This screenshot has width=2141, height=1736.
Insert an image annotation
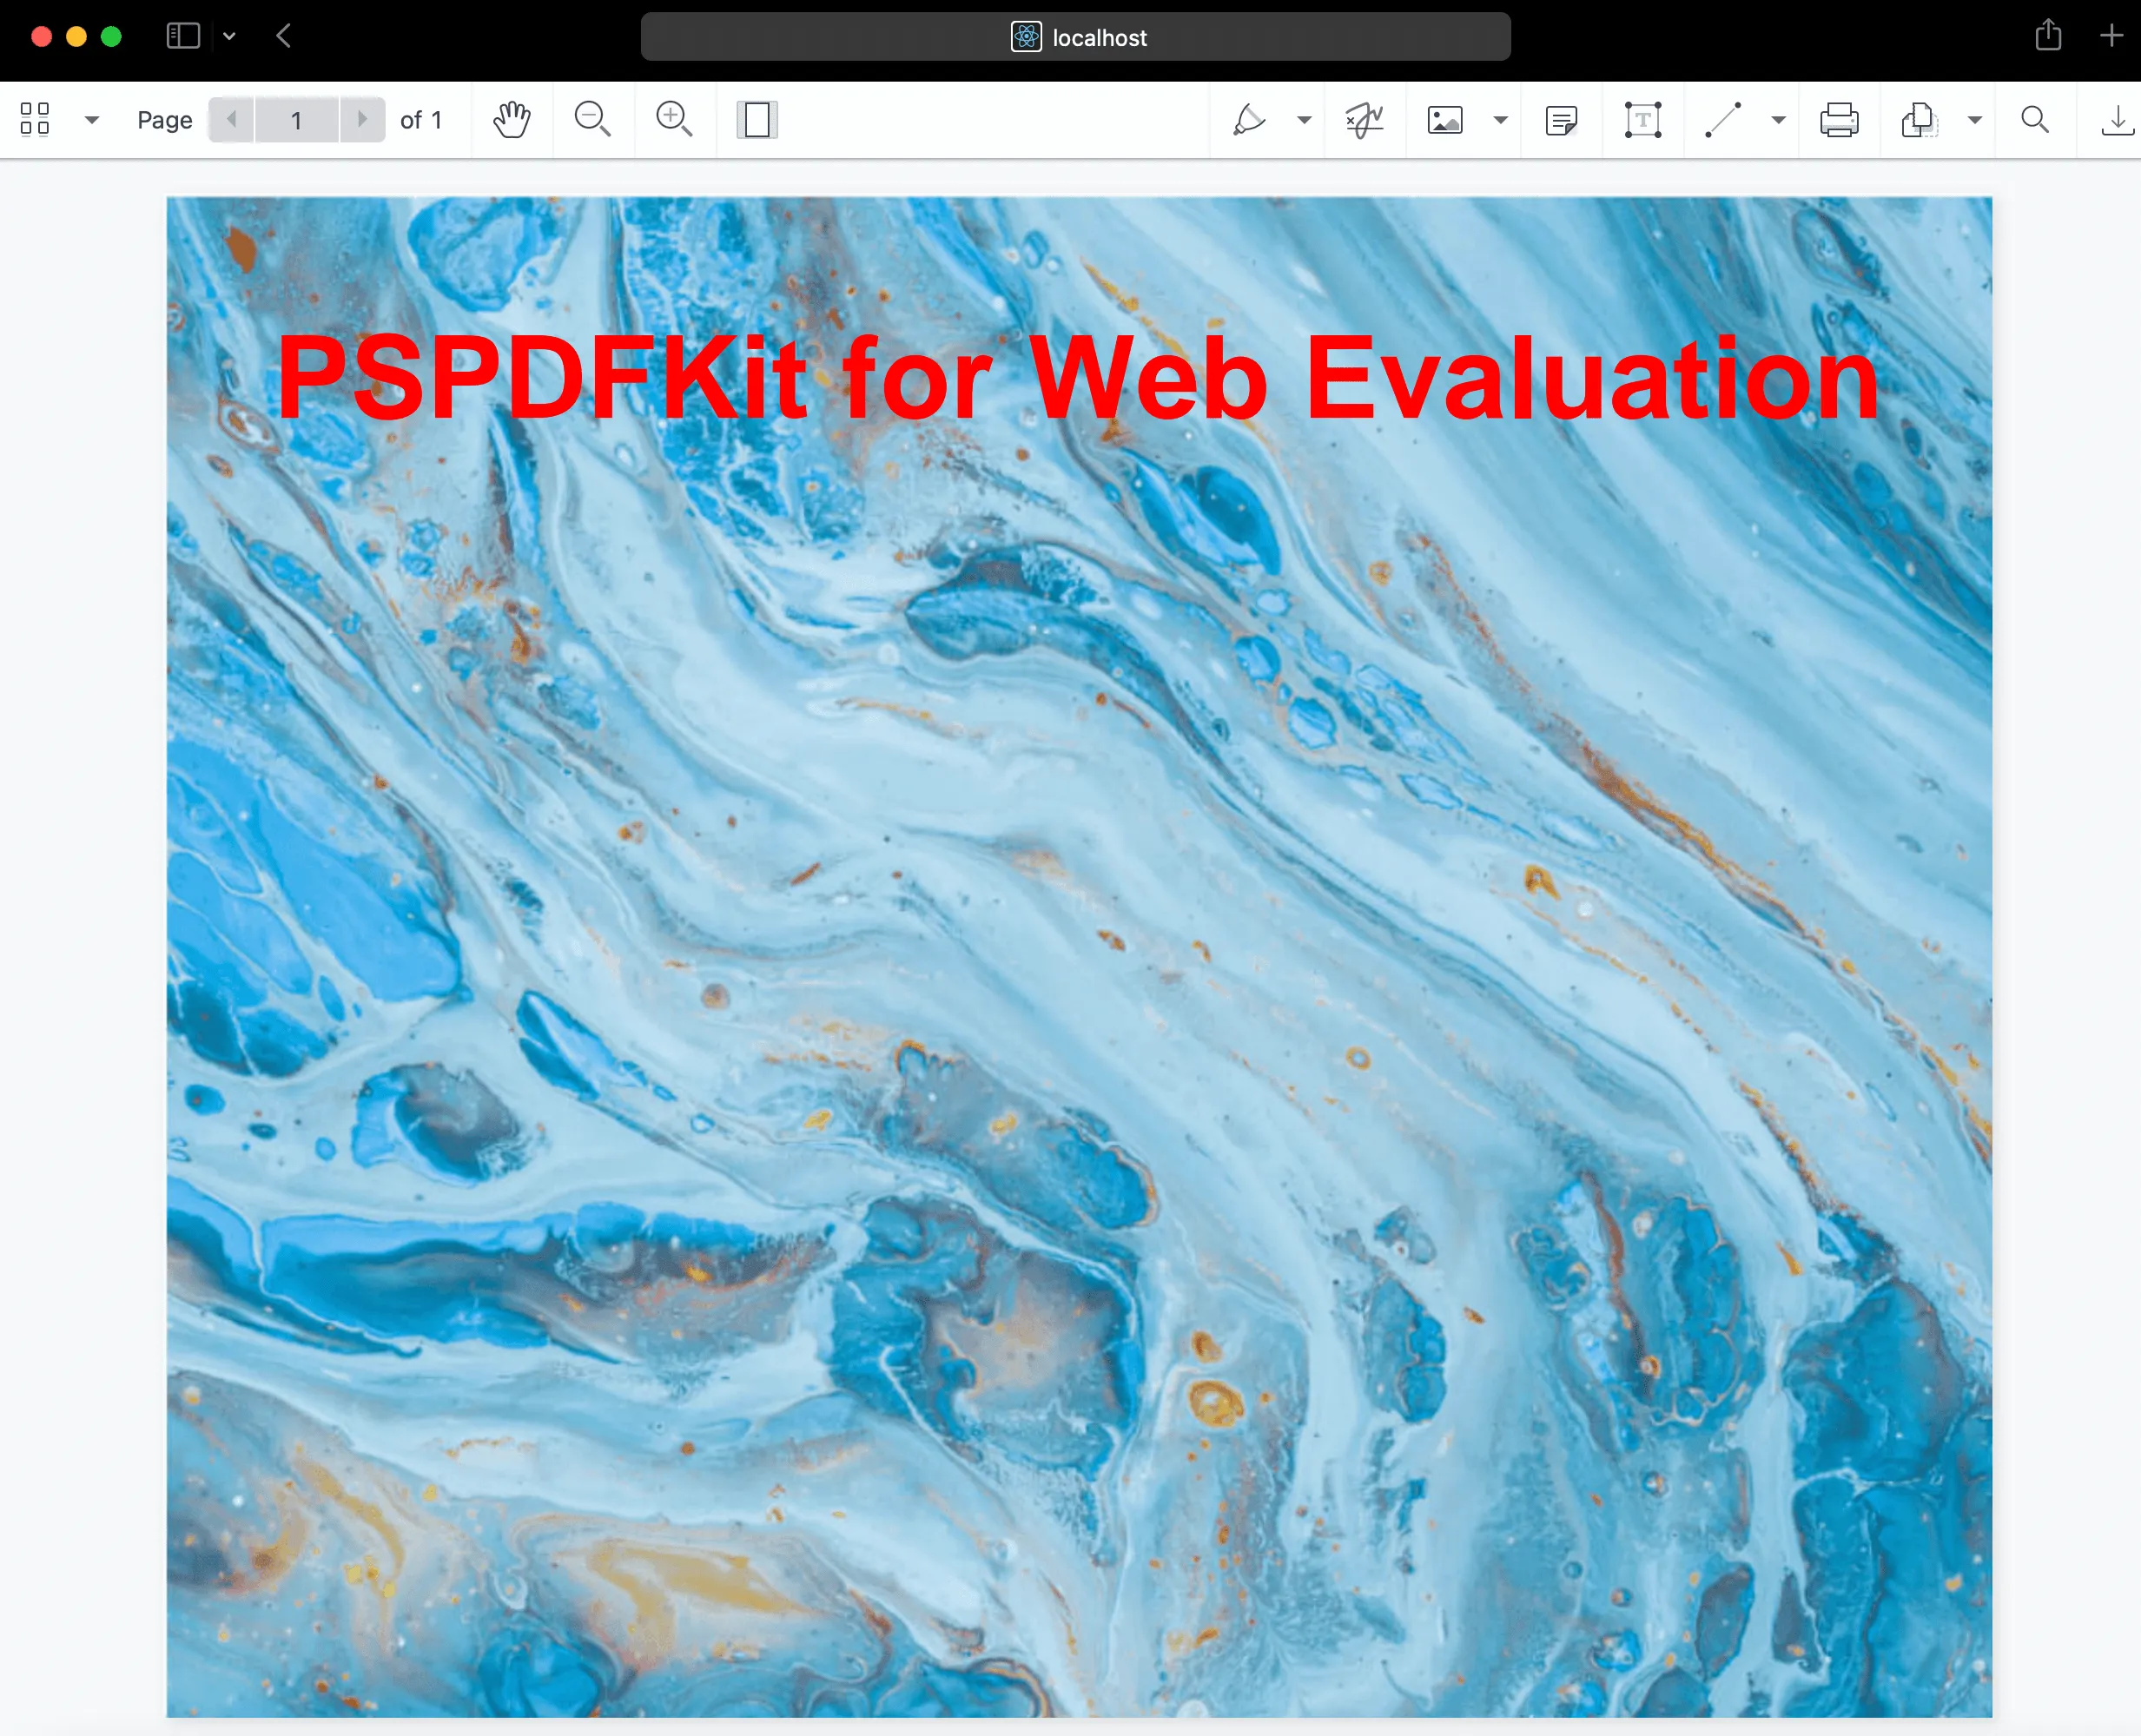(x=1445, y=120)
